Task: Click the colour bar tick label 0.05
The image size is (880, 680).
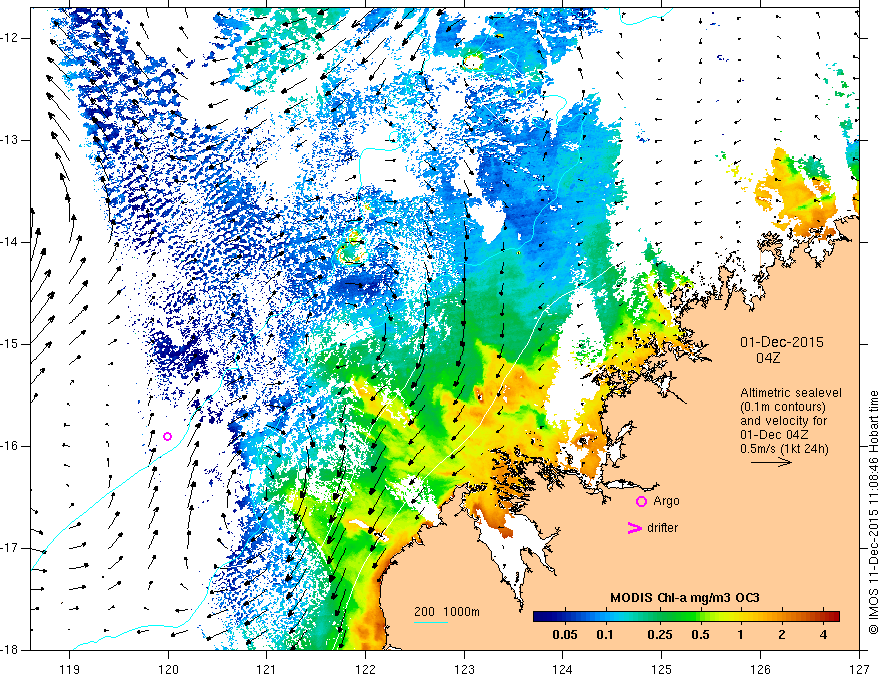Action: 565,635
